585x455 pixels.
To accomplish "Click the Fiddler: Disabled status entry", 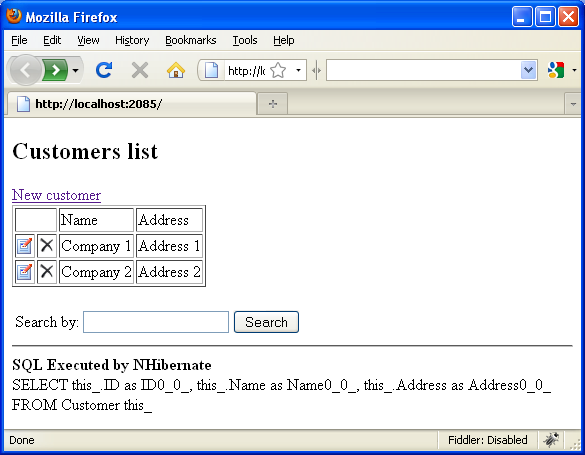I will (x=488, y=440).
